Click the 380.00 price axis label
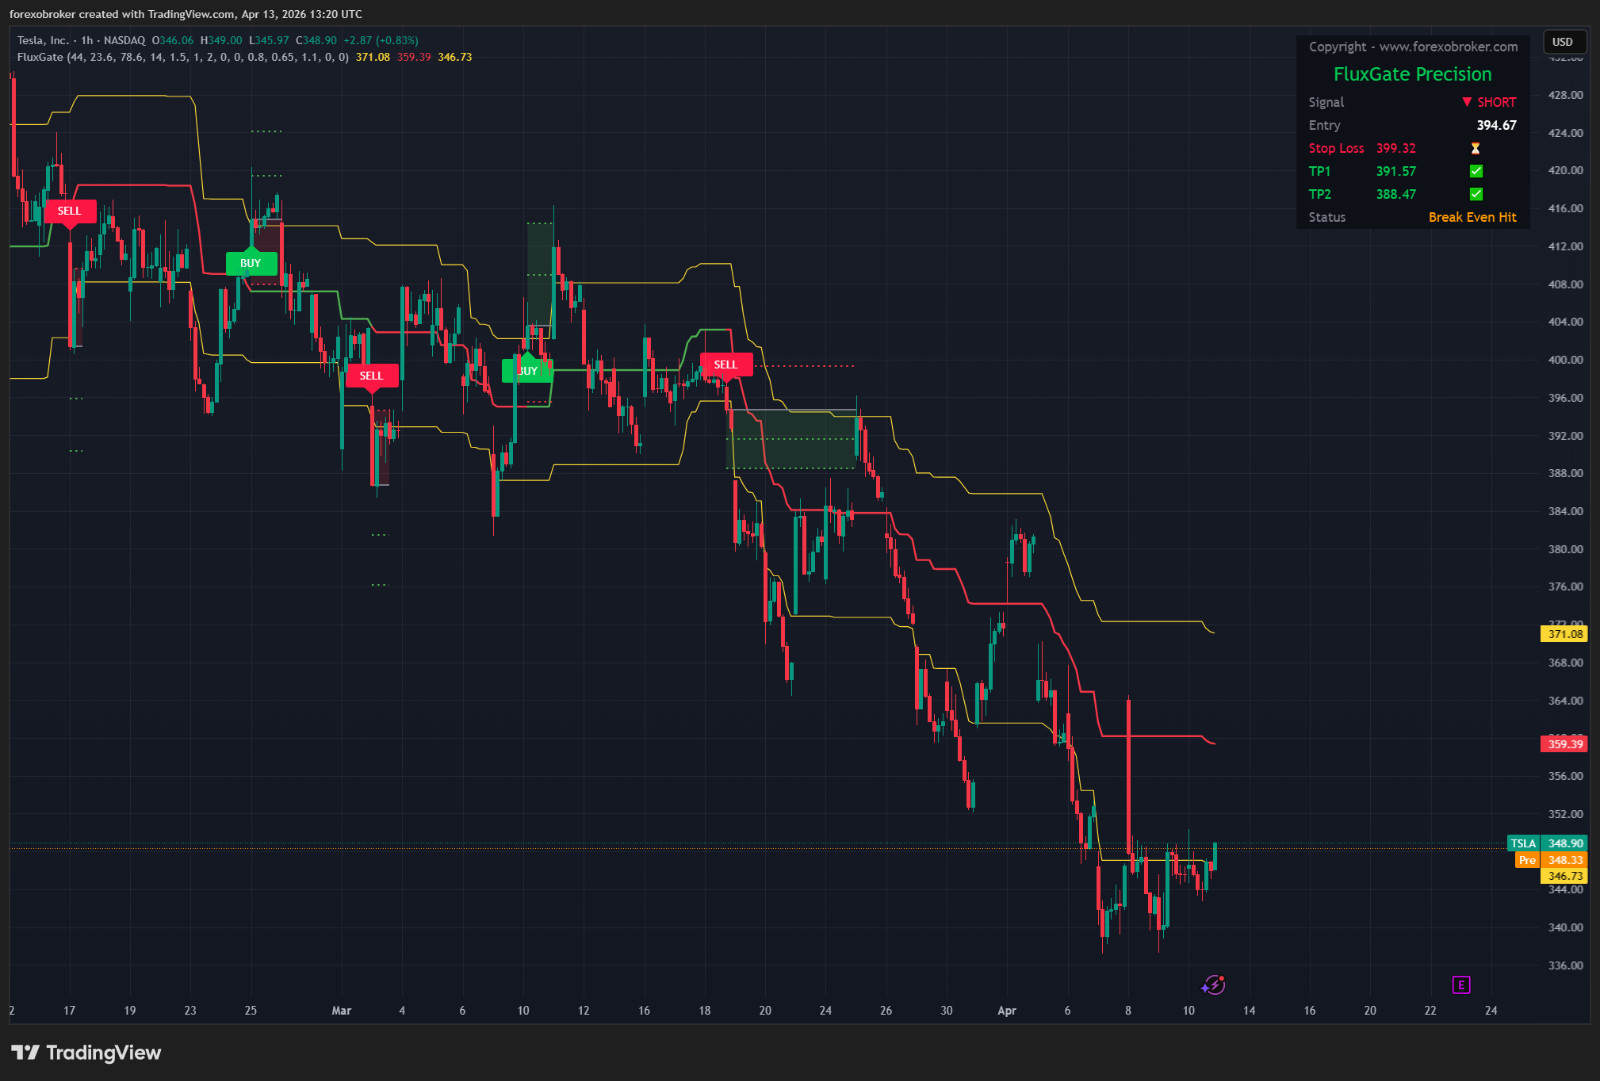 click(x=1565, y=549)
